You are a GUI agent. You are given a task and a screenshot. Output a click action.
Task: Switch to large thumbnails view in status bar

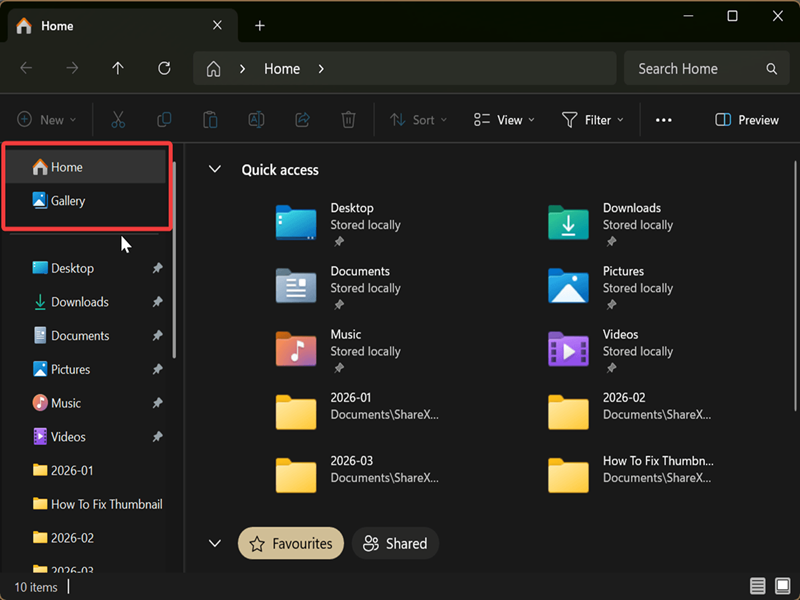782,586
